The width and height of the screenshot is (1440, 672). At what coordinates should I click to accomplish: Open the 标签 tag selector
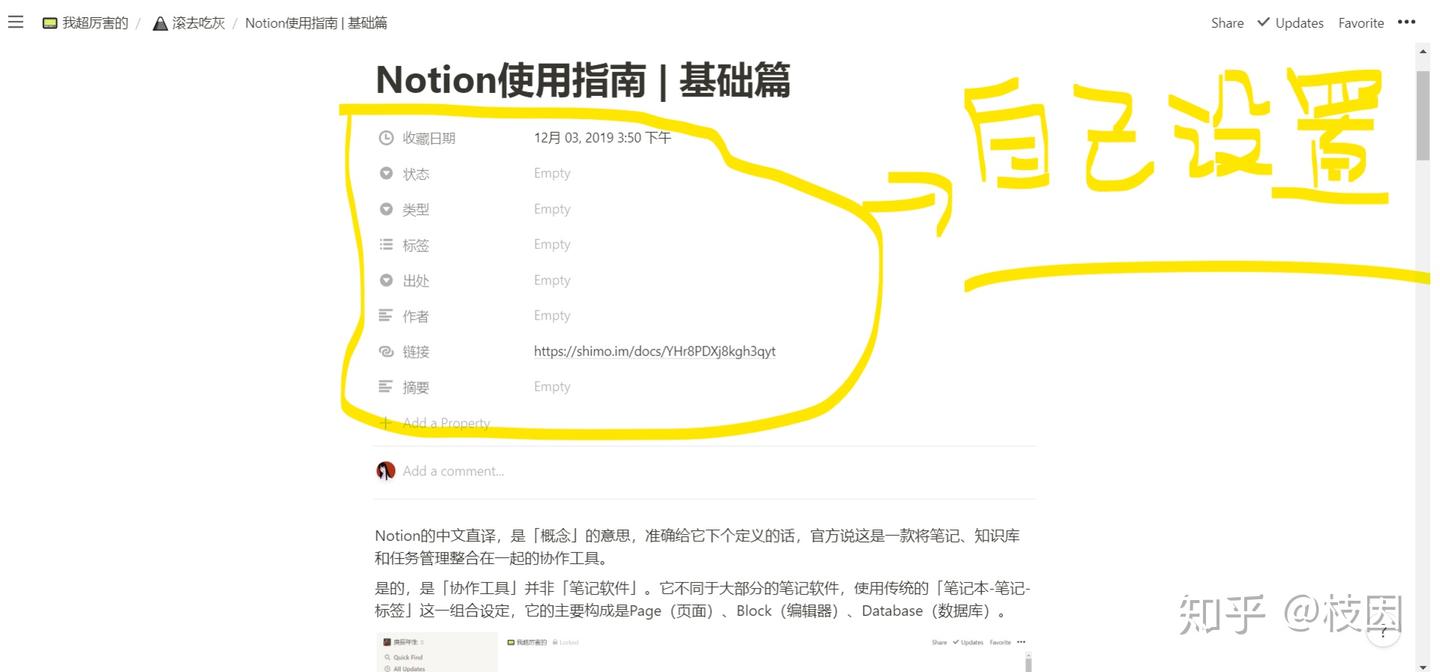[552, 244]
